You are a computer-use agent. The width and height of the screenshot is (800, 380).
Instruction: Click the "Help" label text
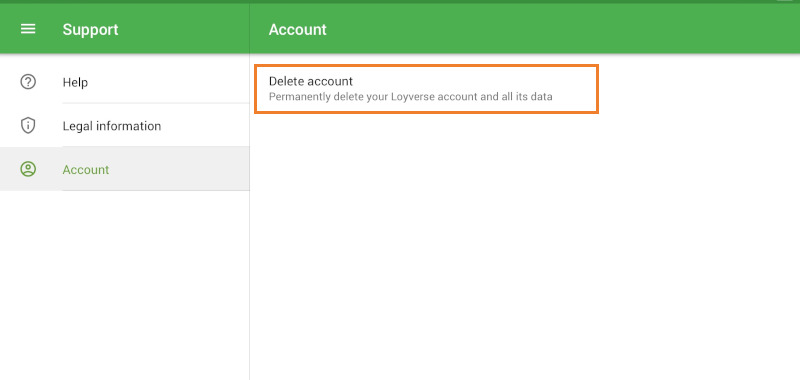click(75, 82)
